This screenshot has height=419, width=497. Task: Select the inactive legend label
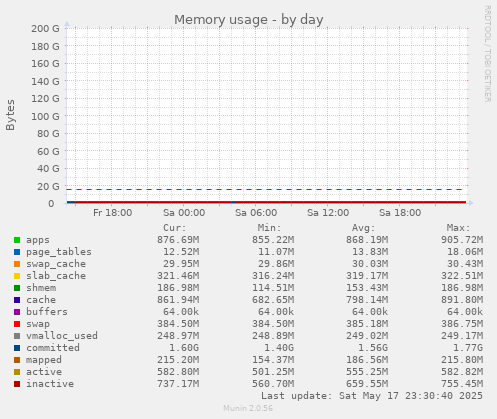pos(50,384)
